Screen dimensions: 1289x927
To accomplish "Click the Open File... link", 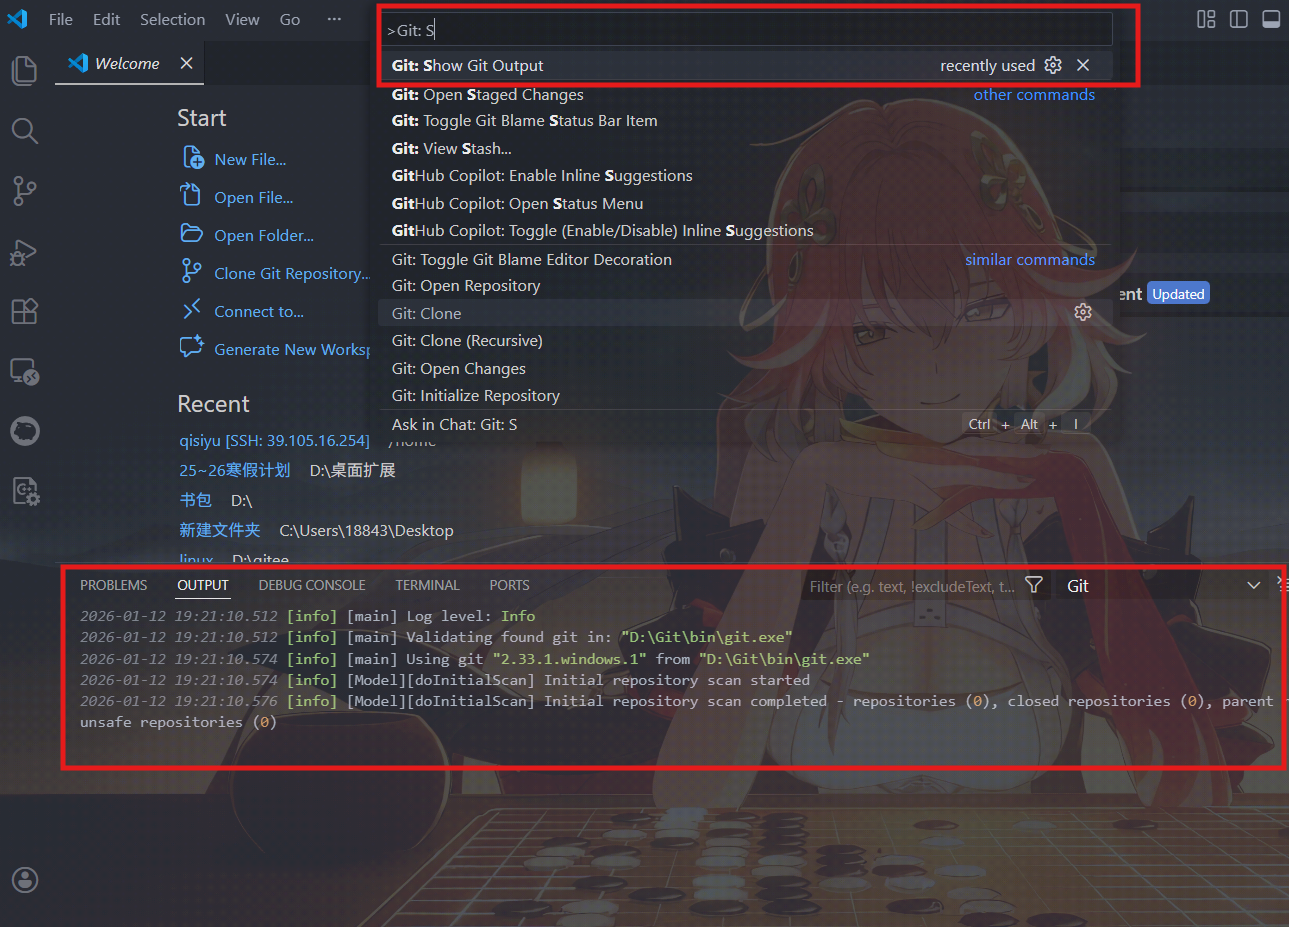I will coord(254,197).
